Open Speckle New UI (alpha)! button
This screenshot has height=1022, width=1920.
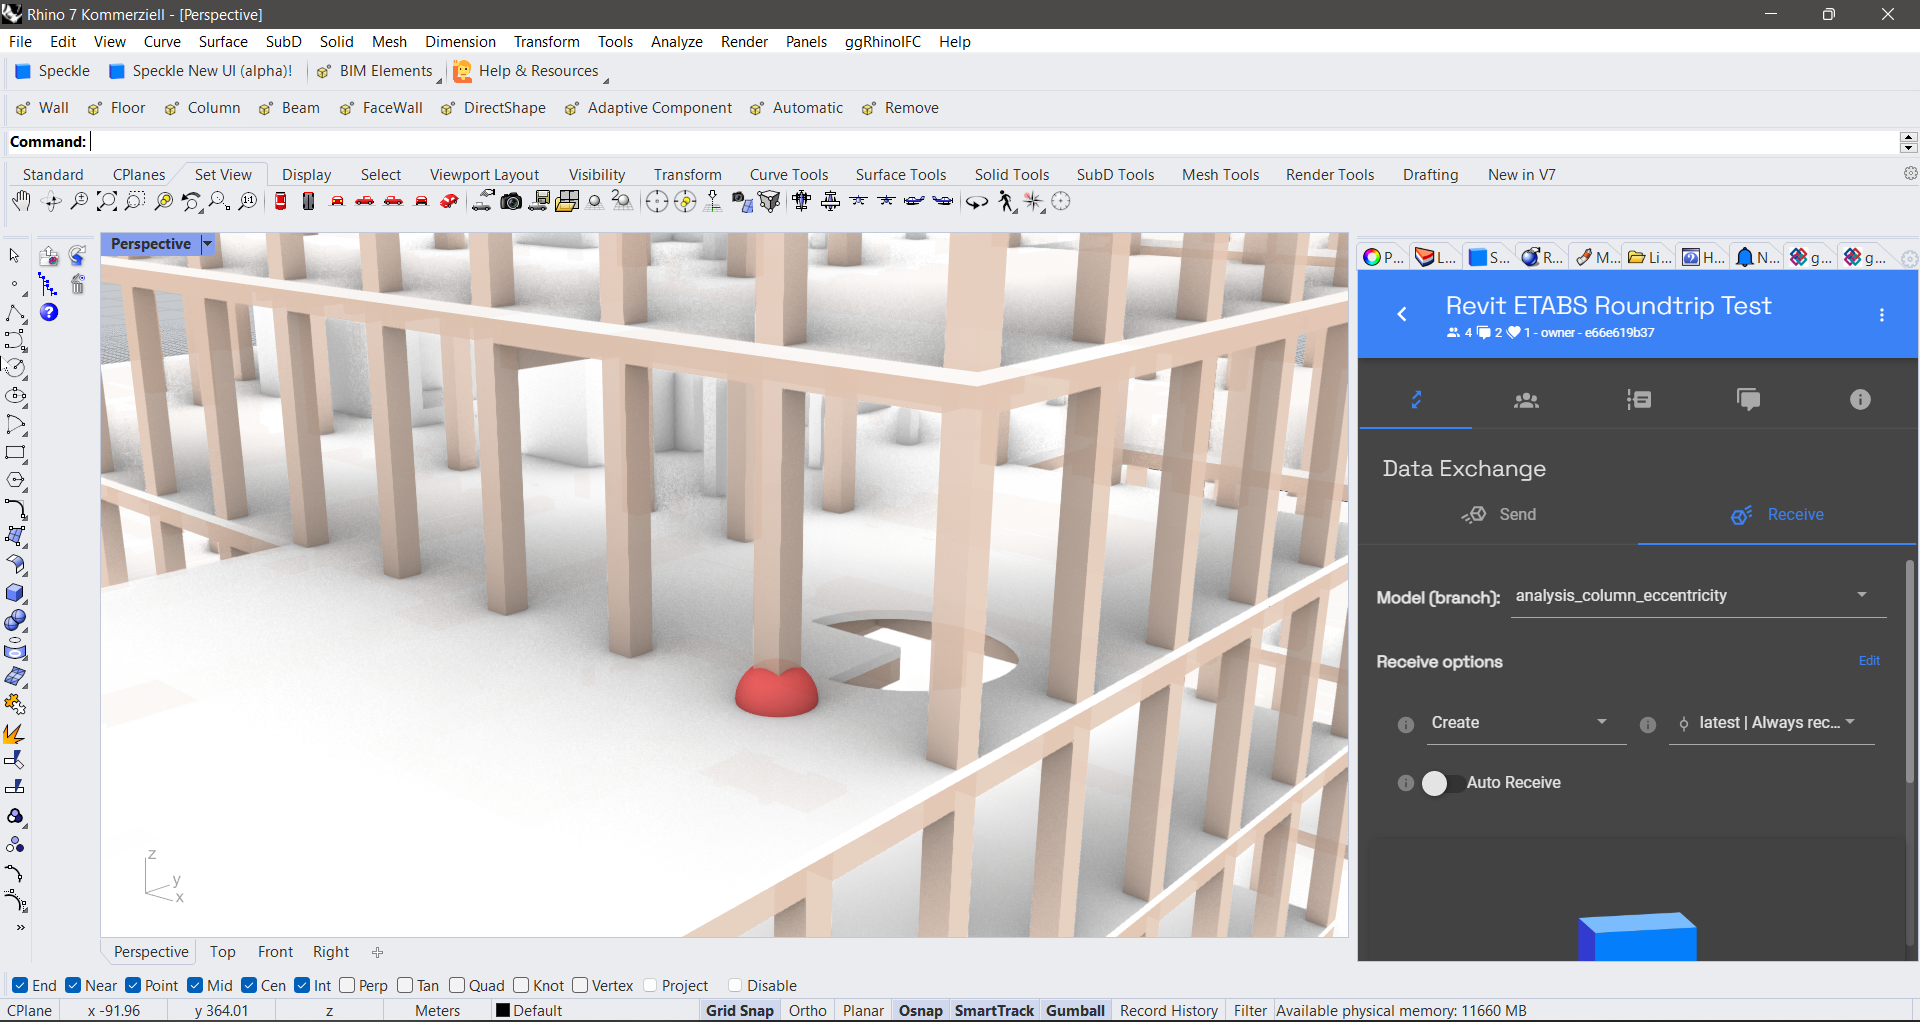(201, 71)
